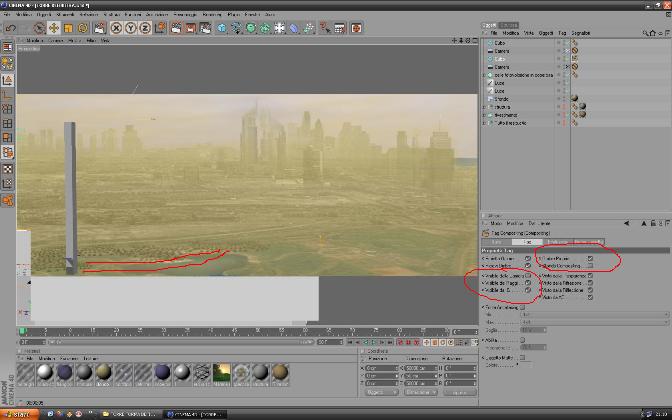The height and width of the screenshot is (420, 672).
Task: Click the Applica button in Coordinates panel
Action: click(x=459, y=392)
